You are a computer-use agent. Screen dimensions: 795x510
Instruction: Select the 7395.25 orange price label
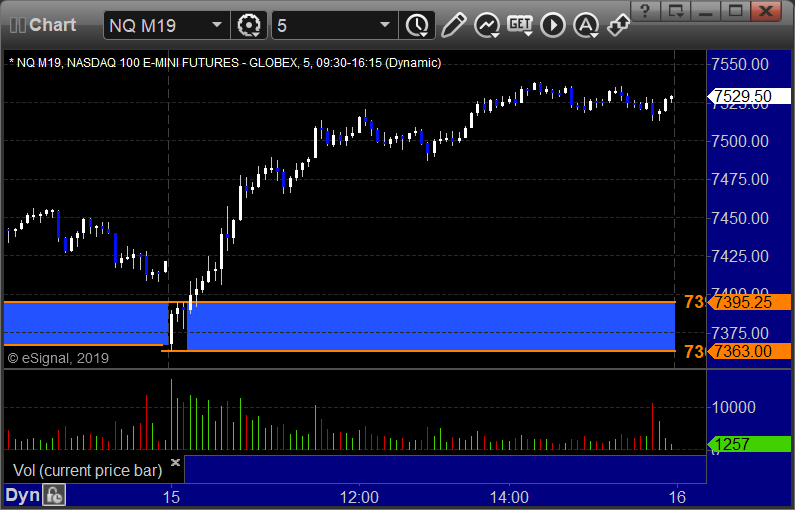pyautogui.click(x=749, y=302)
